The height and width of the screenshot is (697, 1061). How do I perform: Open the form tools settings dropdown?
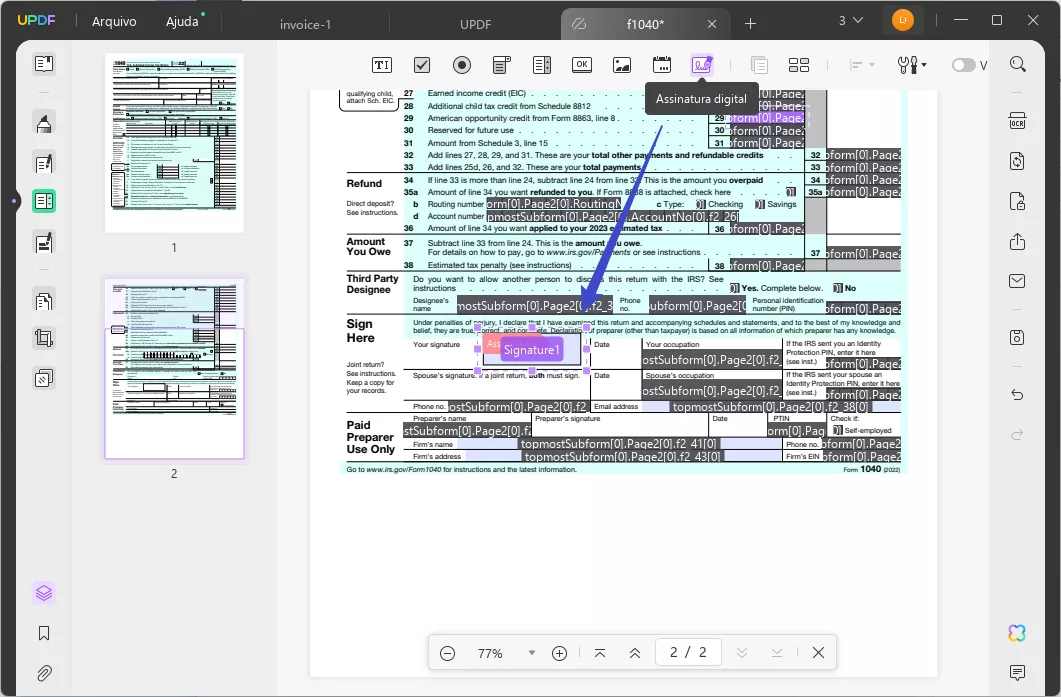[911, 65]
